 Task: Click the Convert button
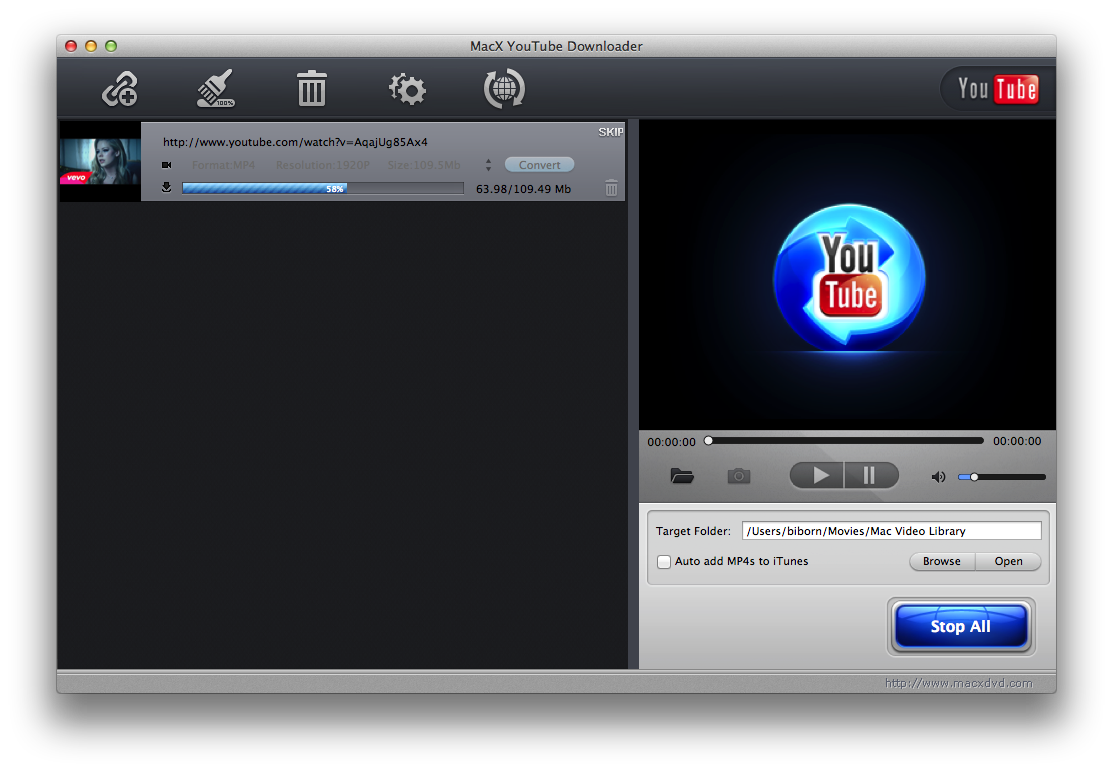(x=539, y=165)
